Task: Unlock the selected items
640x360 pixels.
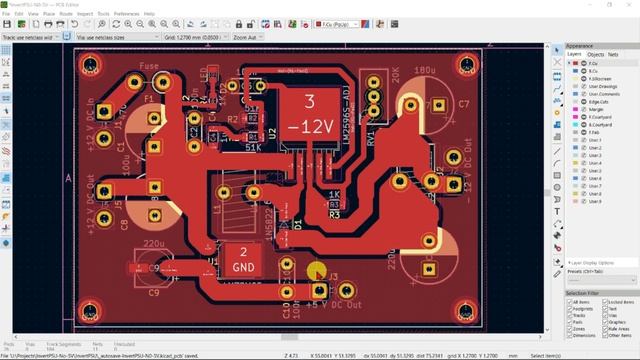Action: 251,24
